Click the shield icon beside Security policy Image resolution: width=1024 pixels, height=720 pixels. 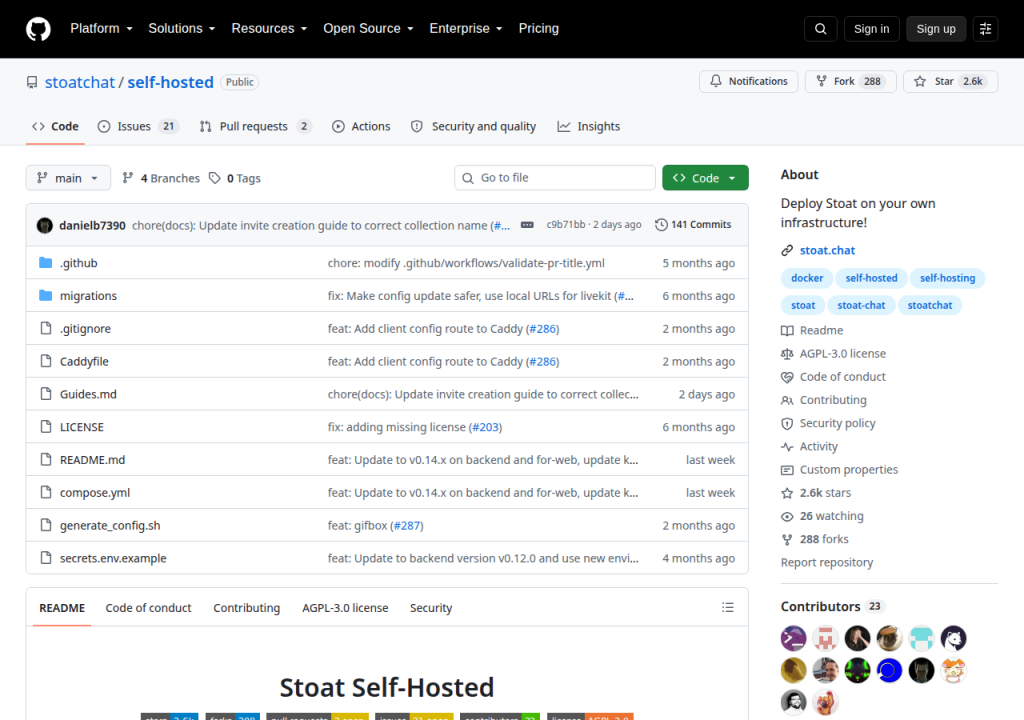click(x=787, y=423)
